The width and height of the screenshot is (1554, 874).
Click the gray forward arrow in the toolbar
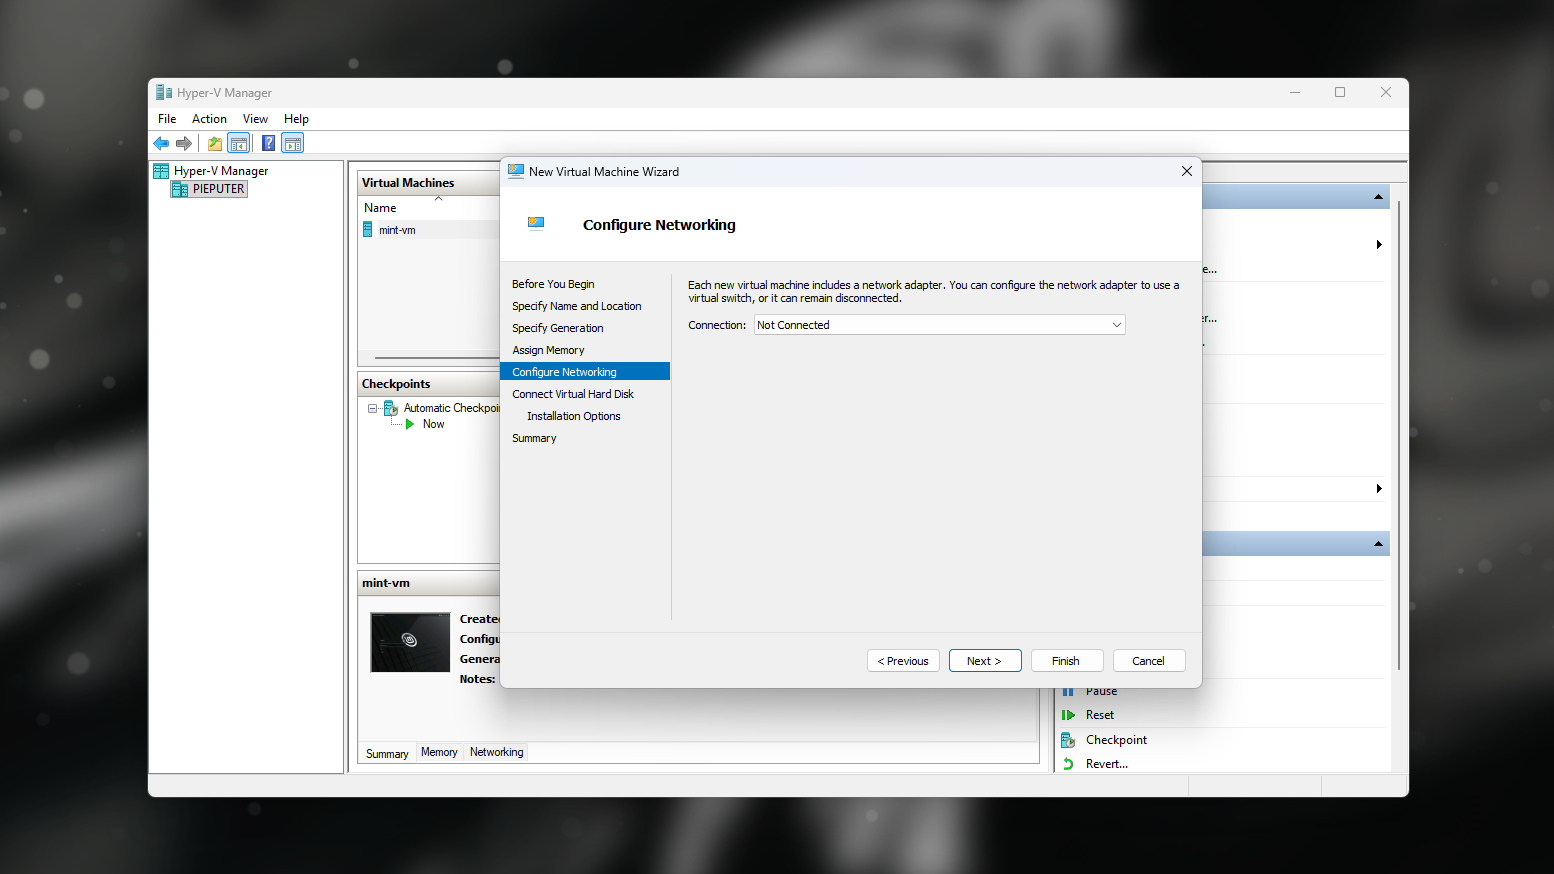184,143
